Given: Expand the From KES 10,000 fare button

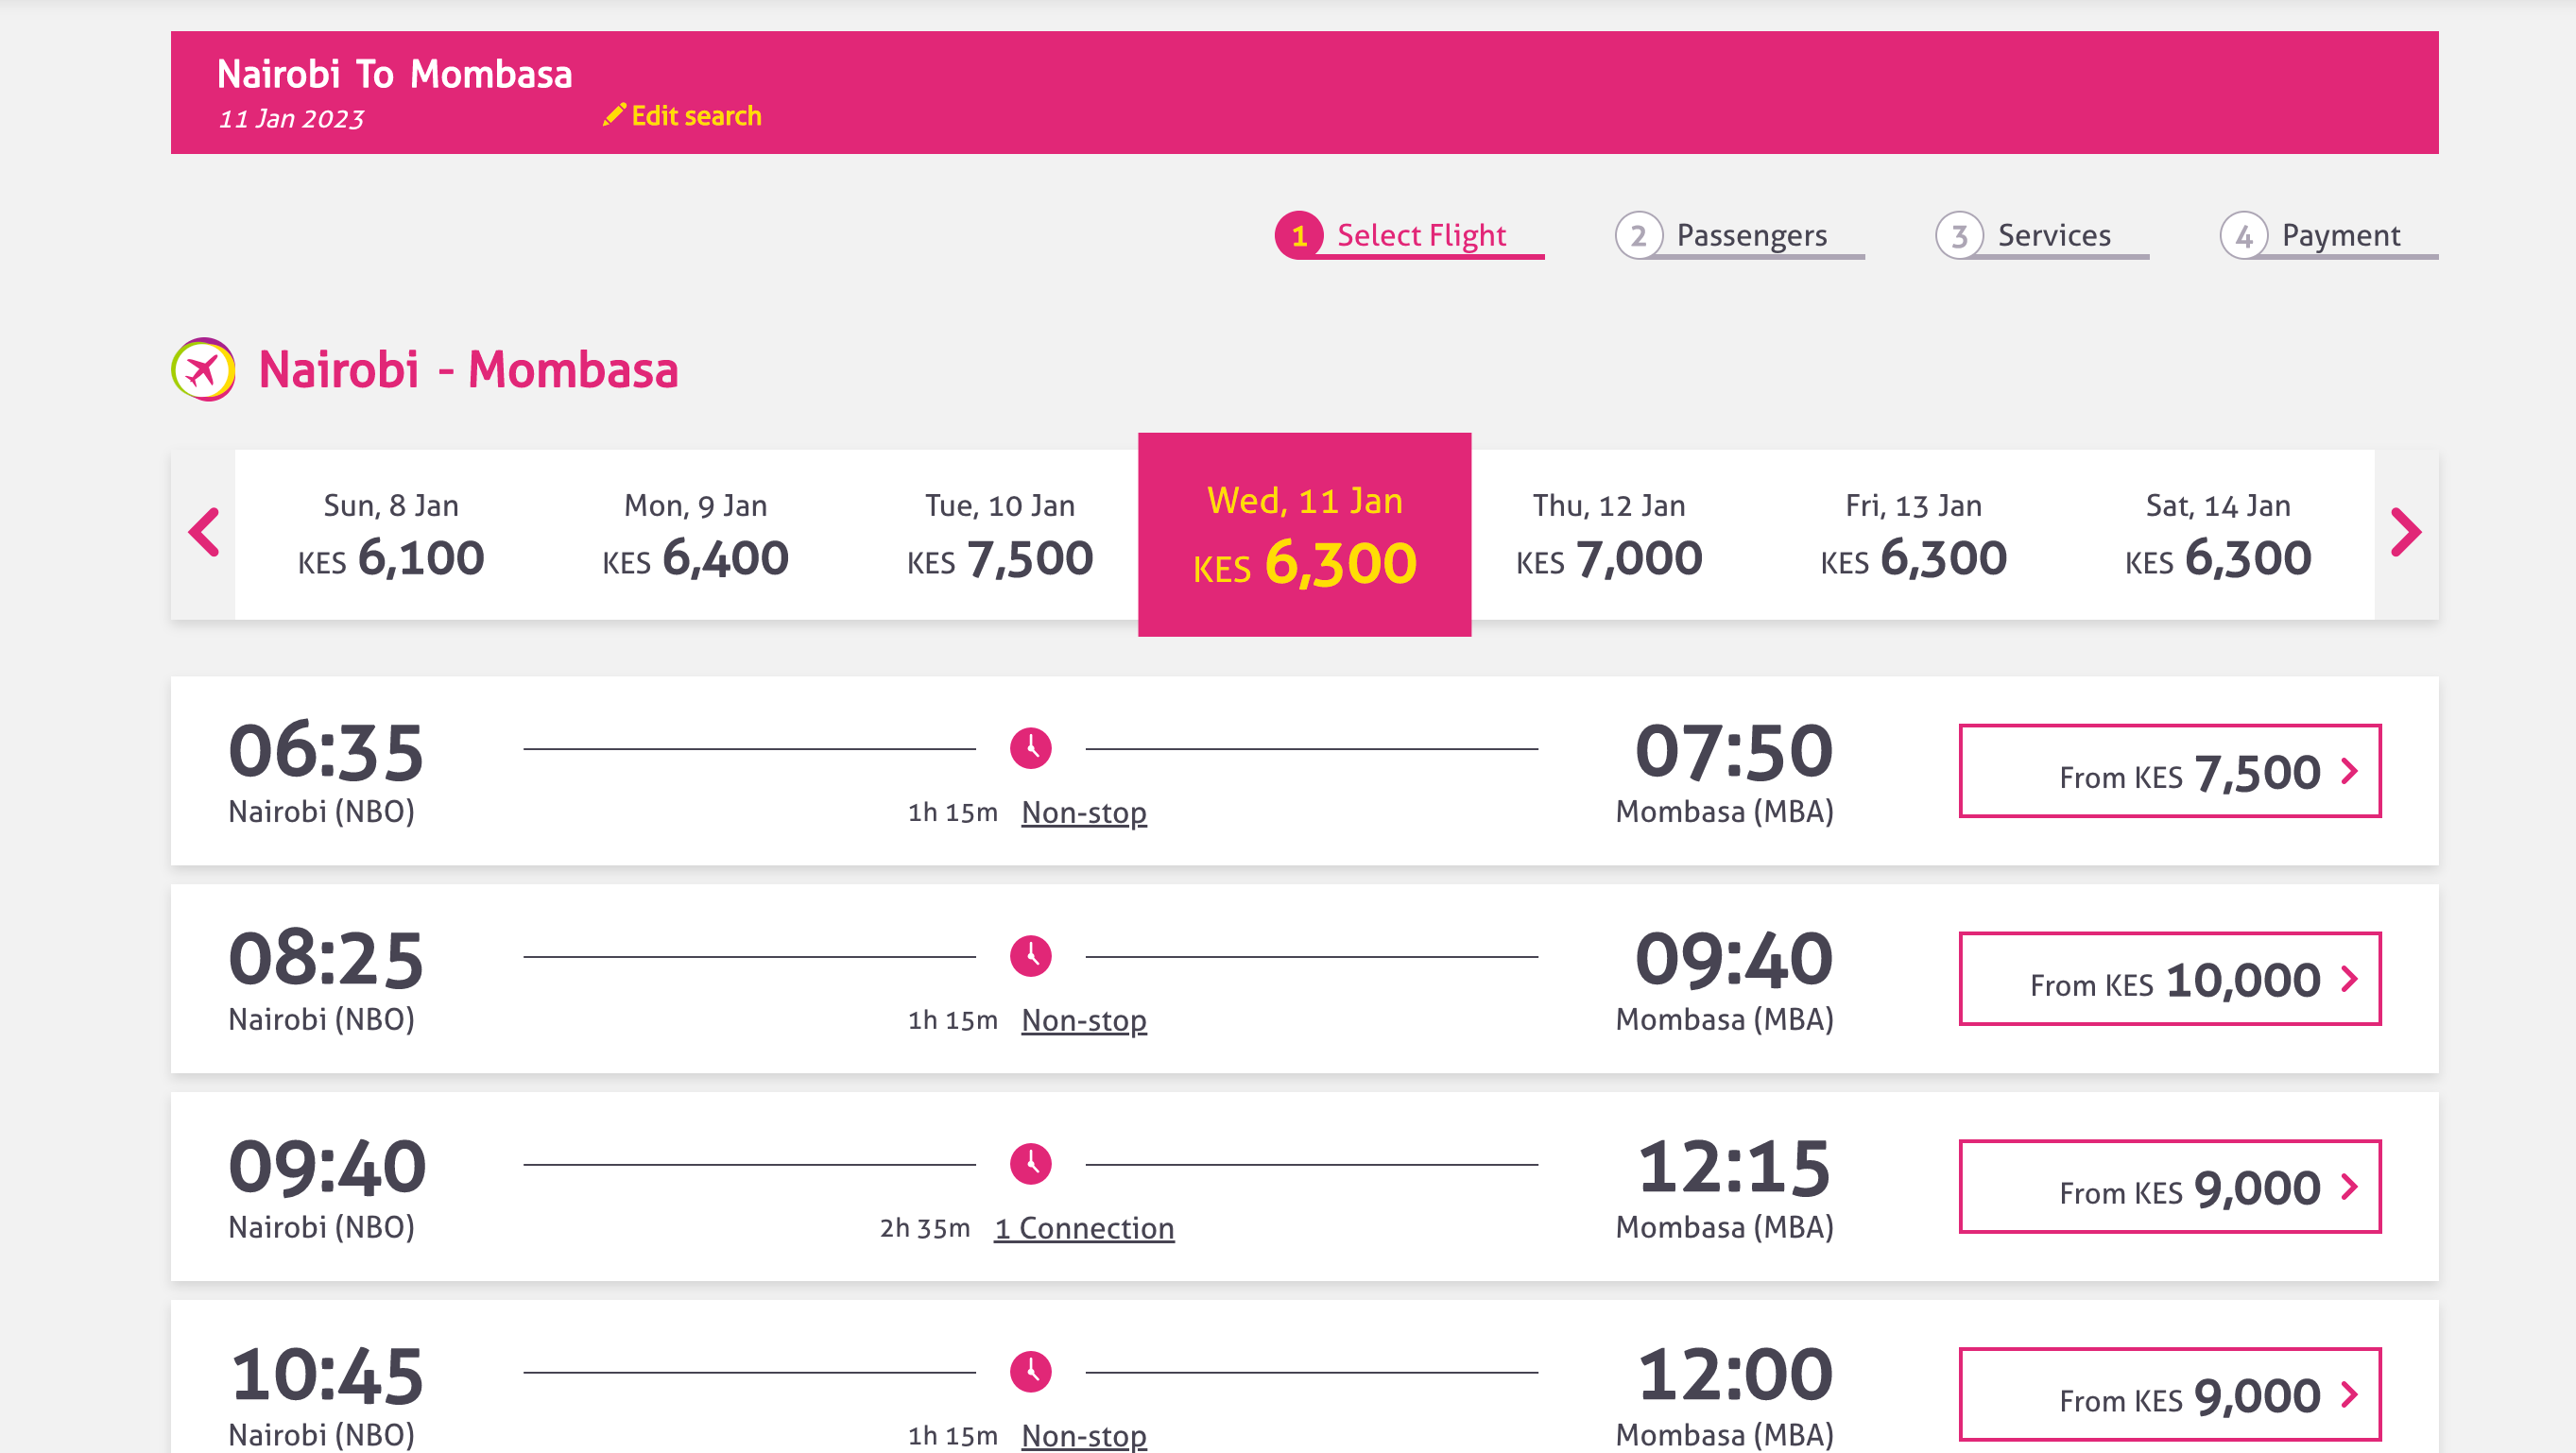Looking at the screenshot, I should click(x=2169, y=979).
